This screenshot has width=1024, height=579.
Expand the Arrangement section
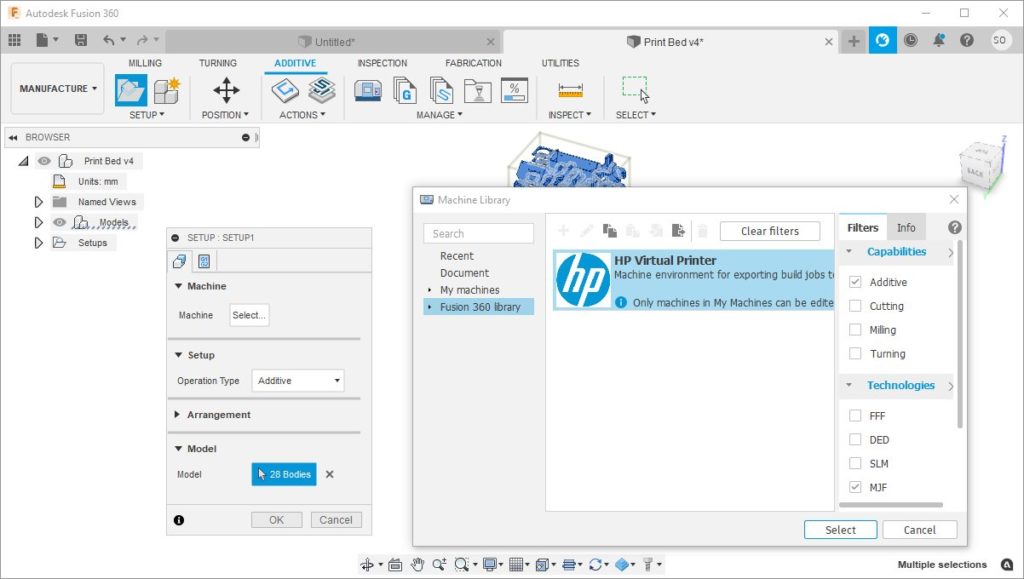(x=178, y=415)
